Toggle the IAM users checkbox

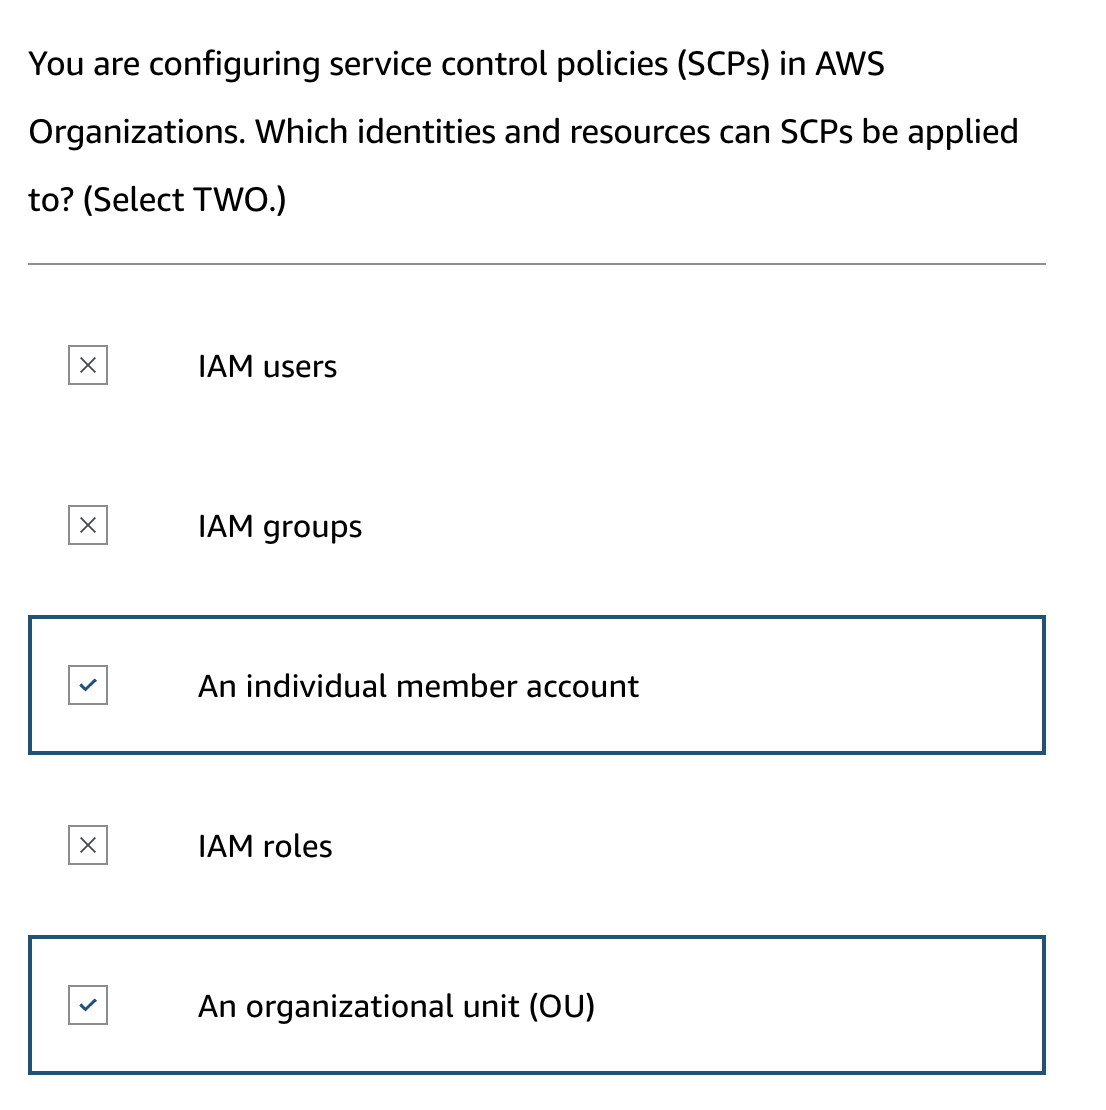(88, 366)
